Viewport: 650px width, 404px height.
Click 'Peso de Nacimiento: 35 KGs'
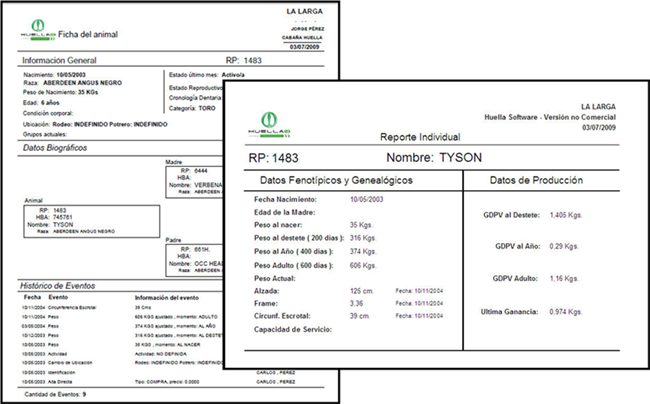61,92
